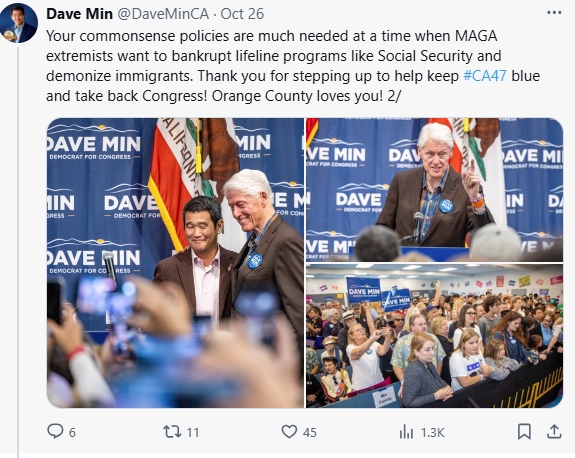Bookmark this tweet
The height and width of the screenshot is (458, 575).
524,432
